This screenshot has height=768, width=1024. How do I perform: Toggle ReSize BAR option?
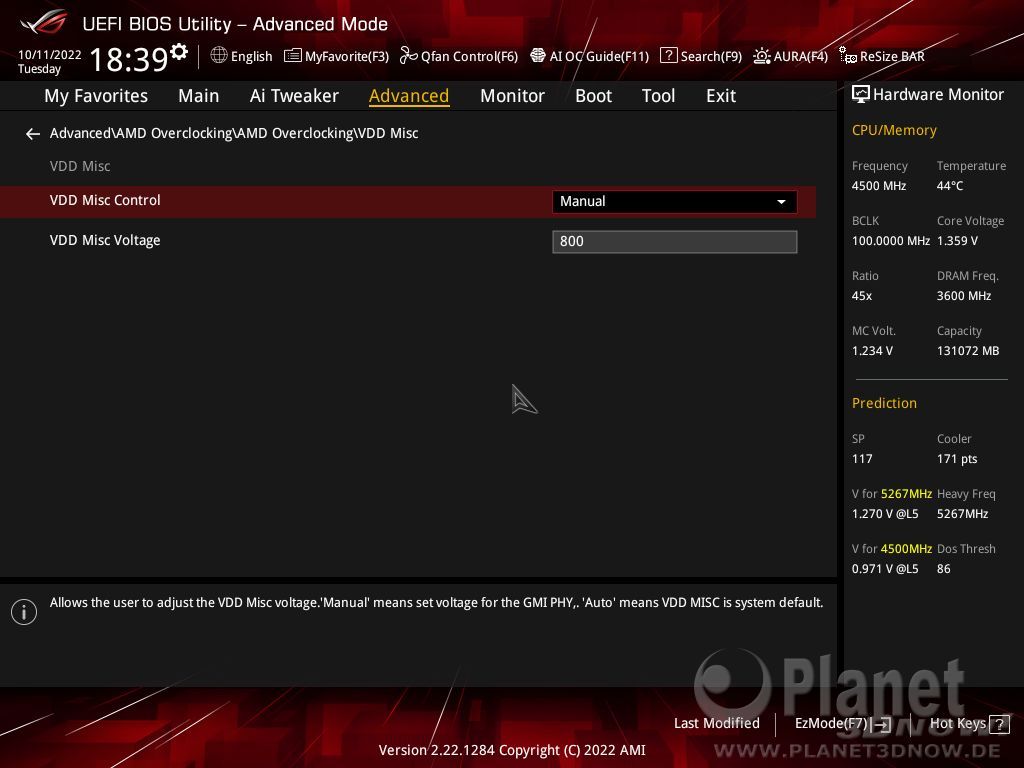point(882,56)
